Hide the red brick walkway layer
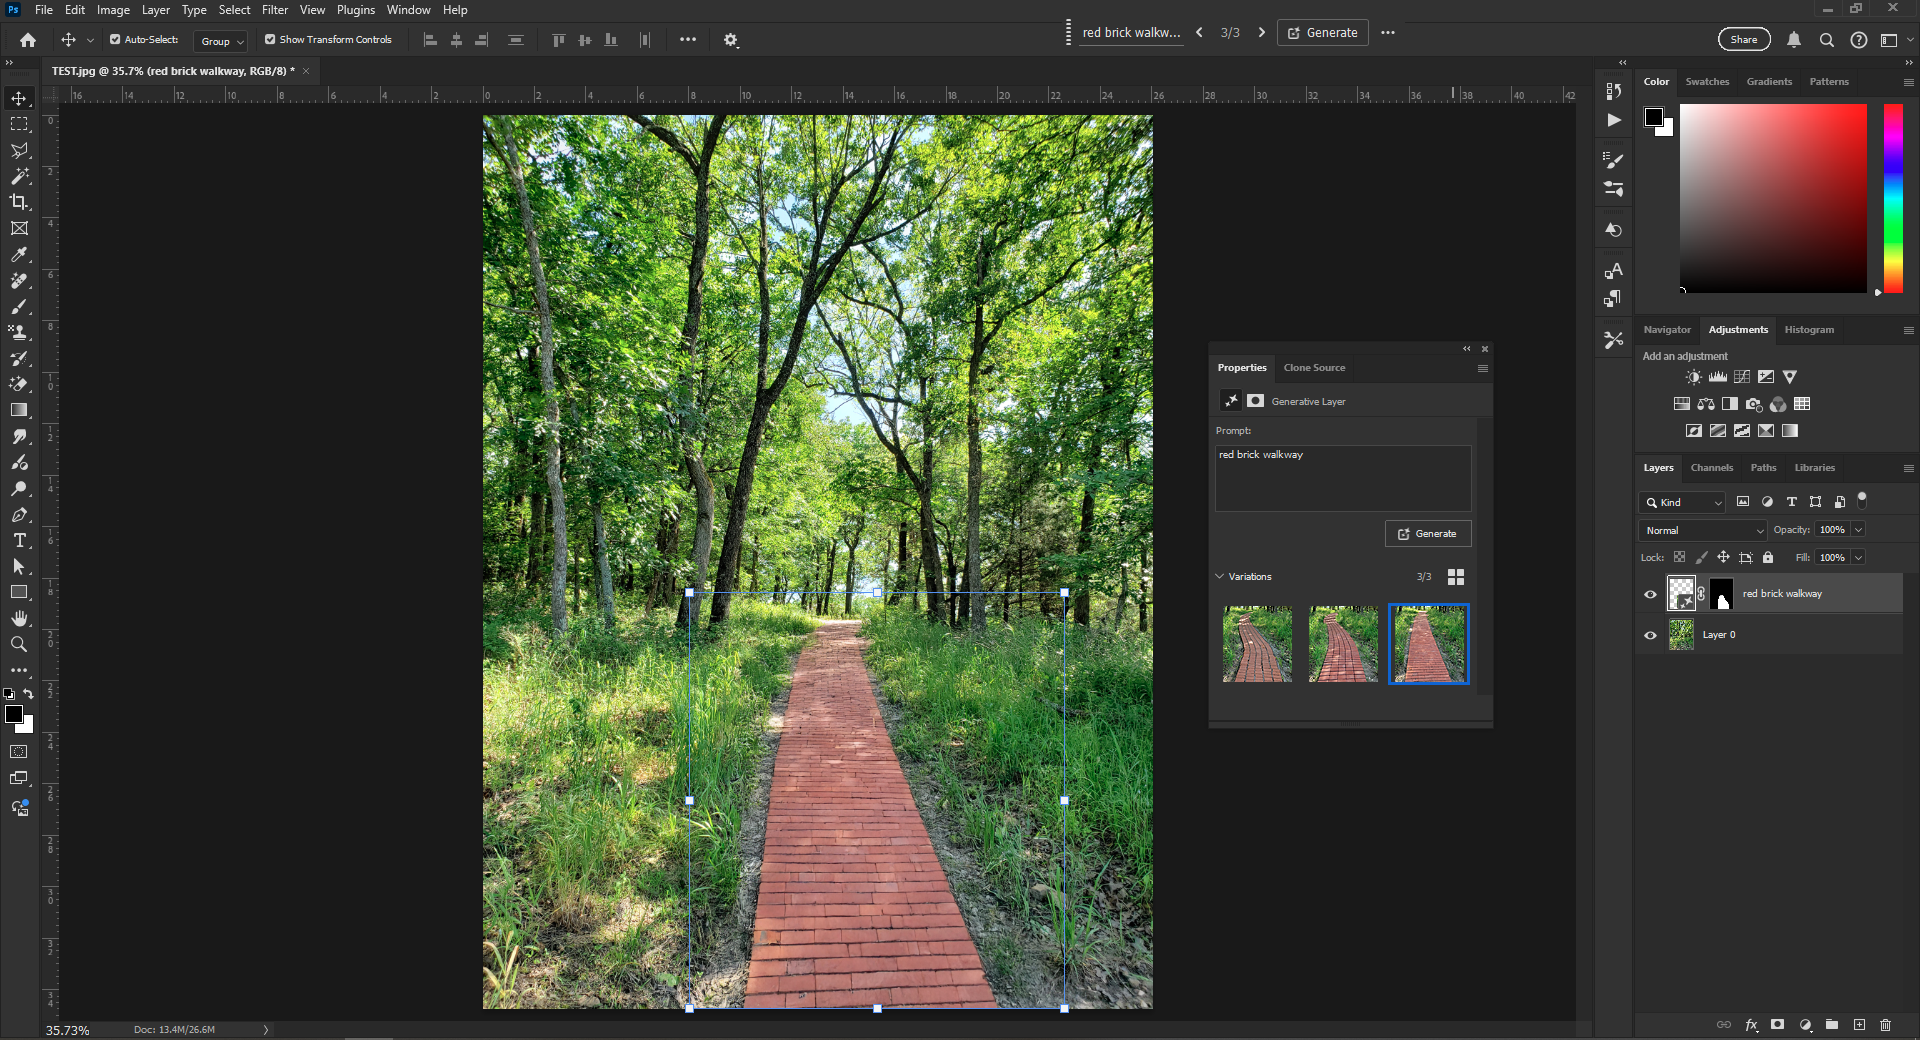1920x1040 pixels. tap(1650, 593)
